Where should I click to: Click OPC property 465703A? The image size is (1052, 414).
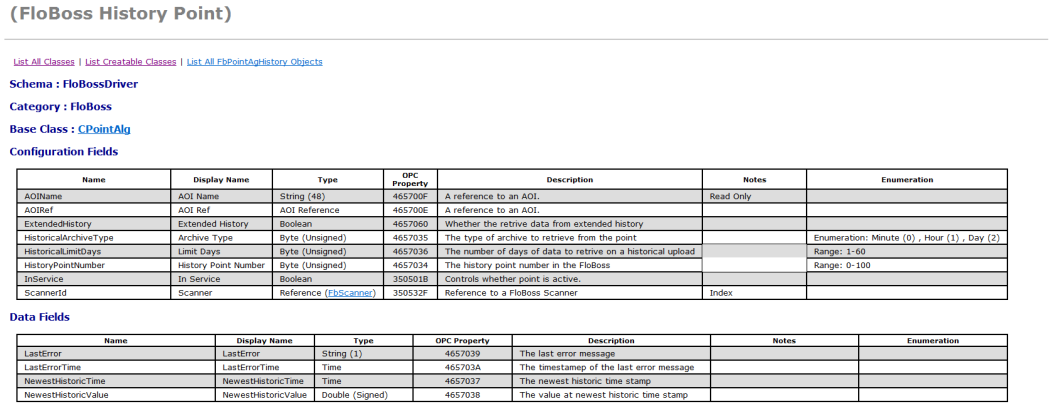[463, 367]
